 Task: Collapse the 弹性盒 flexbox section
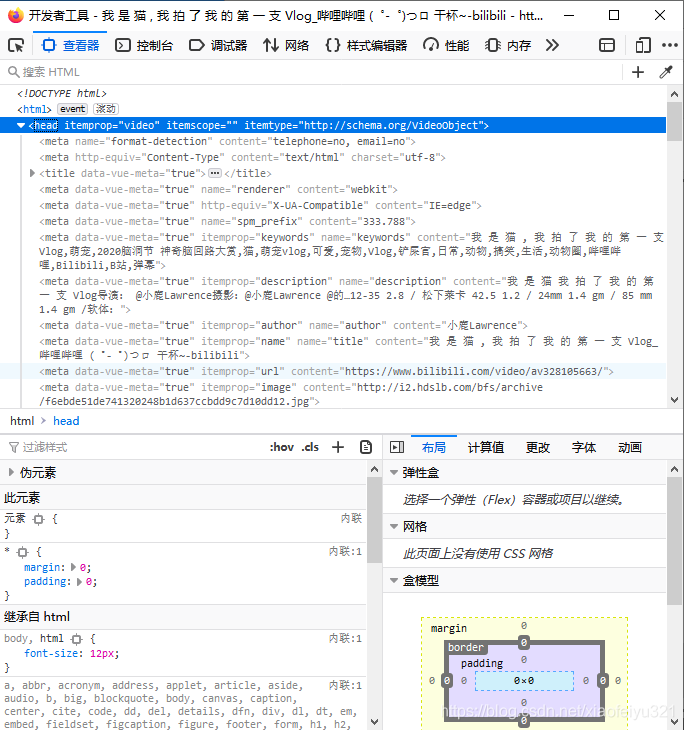point(394,473)
